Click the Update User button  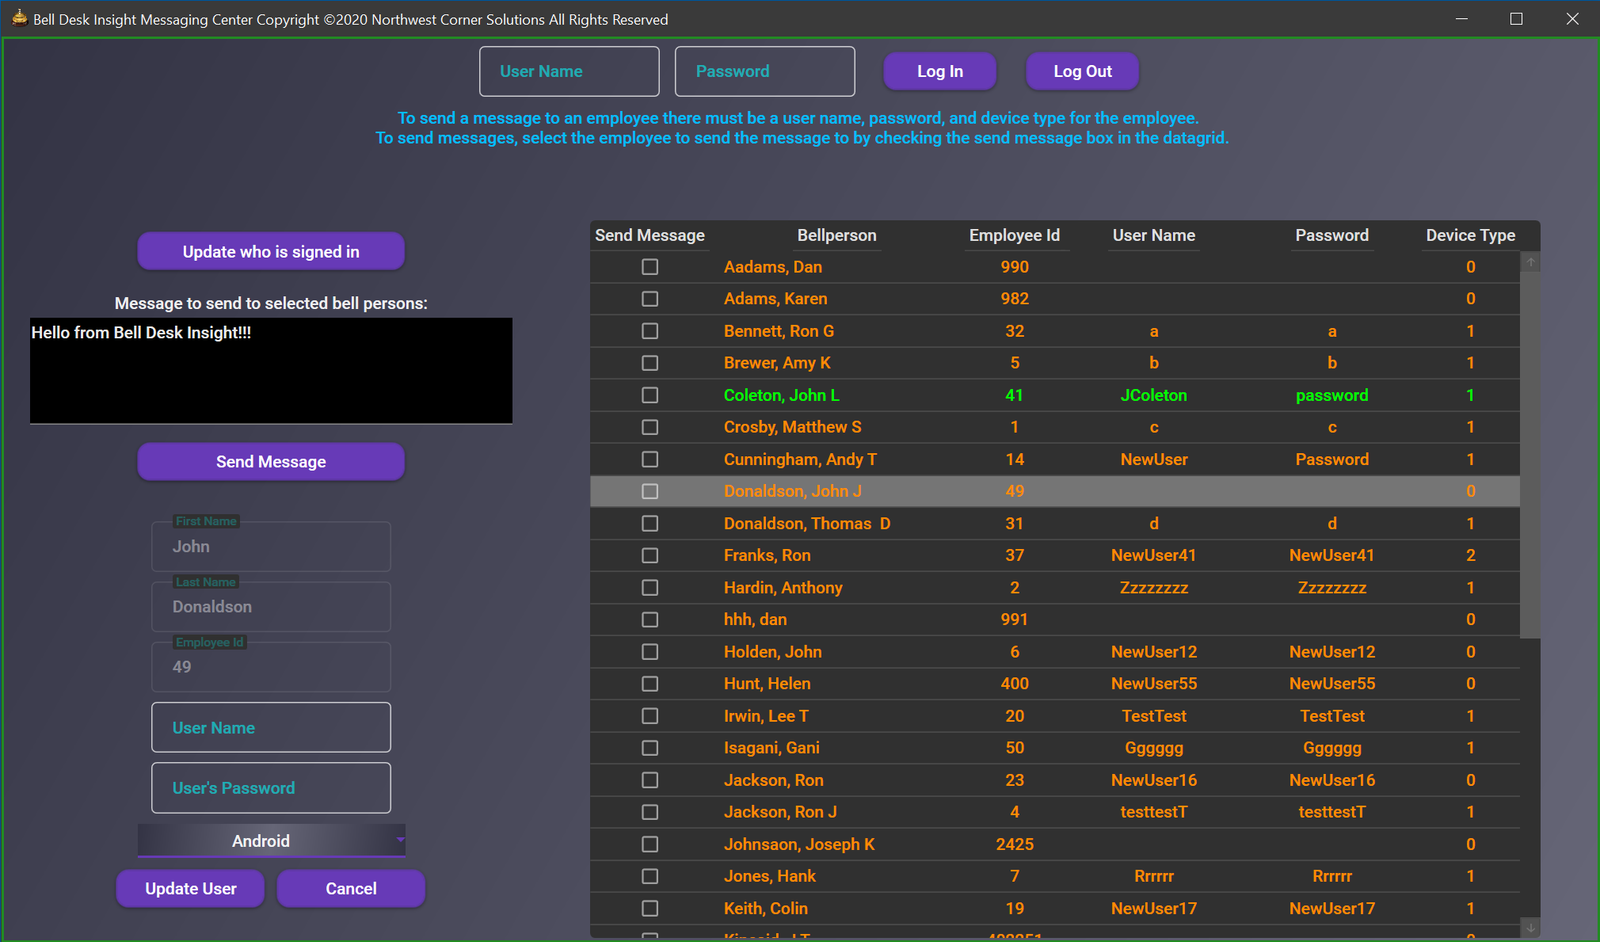pos(191,889)
